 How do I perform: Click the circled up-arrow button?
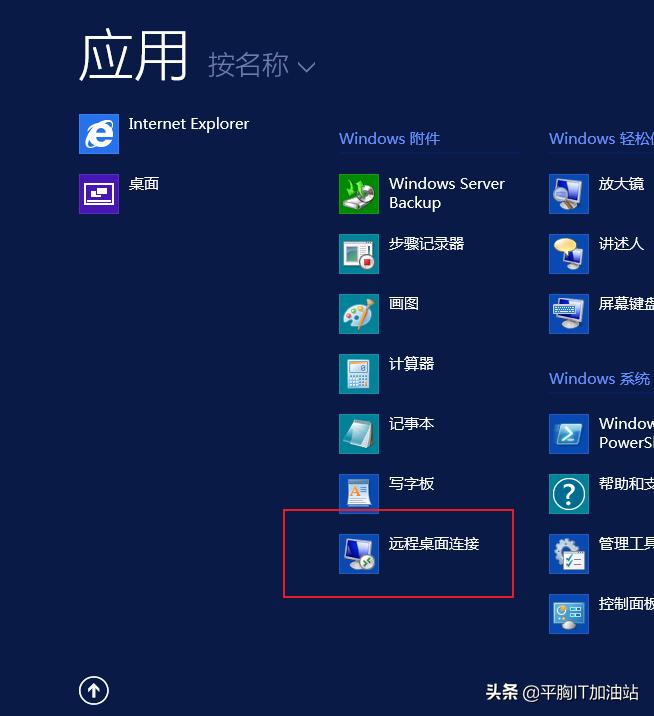coord(94,690)
